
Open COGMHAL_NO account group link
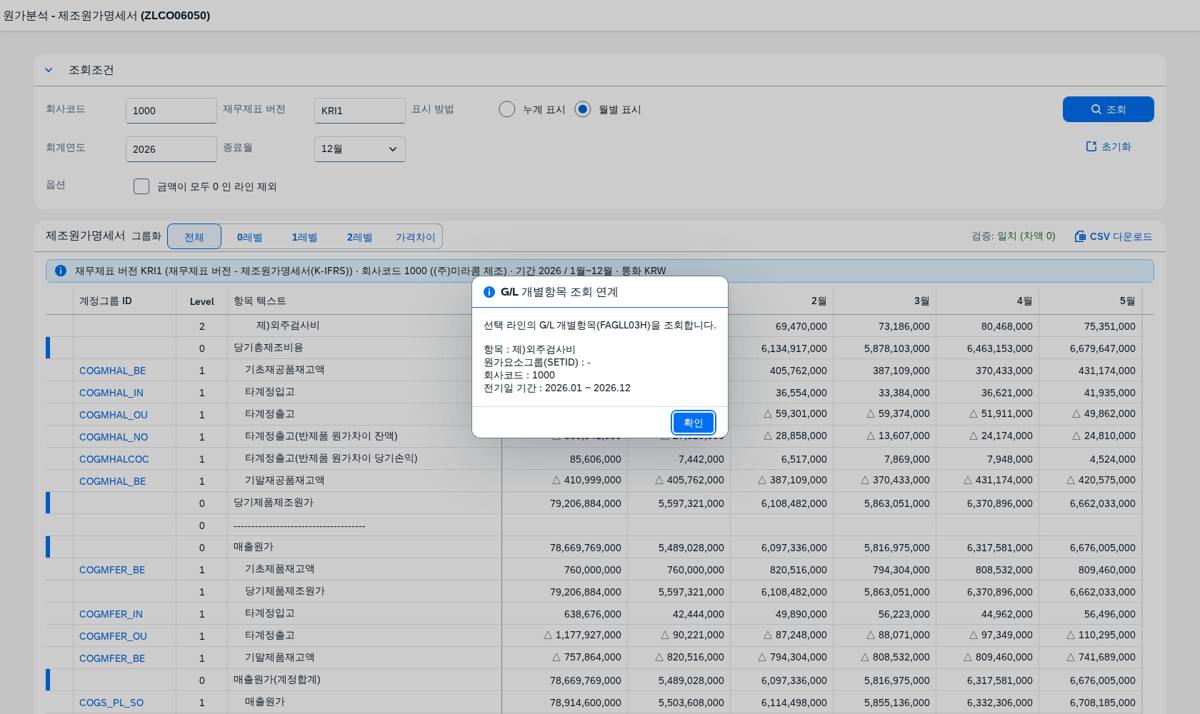(113, 437)
